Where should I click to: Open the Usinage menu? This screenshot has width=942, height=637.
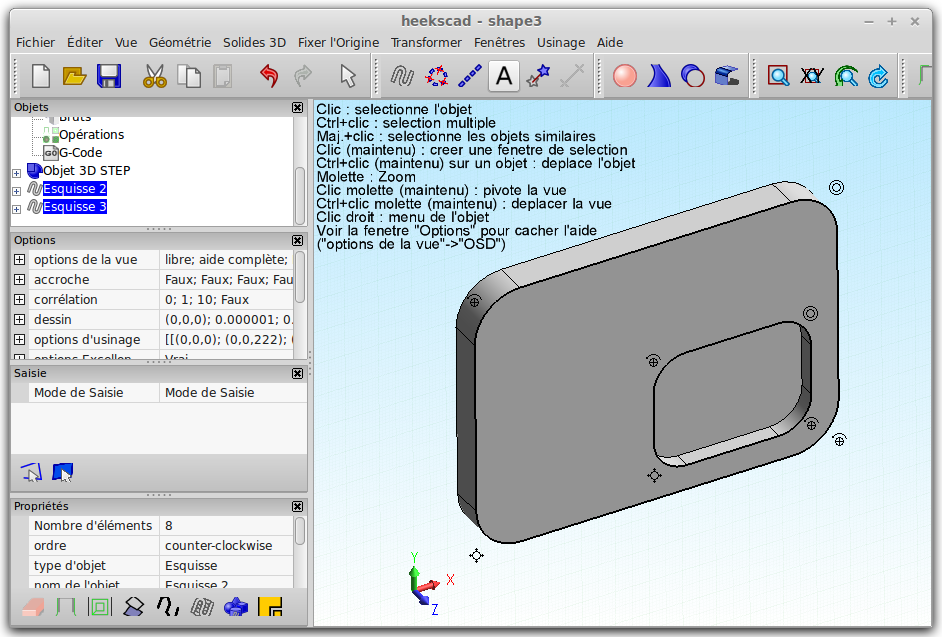pos(561,42)
